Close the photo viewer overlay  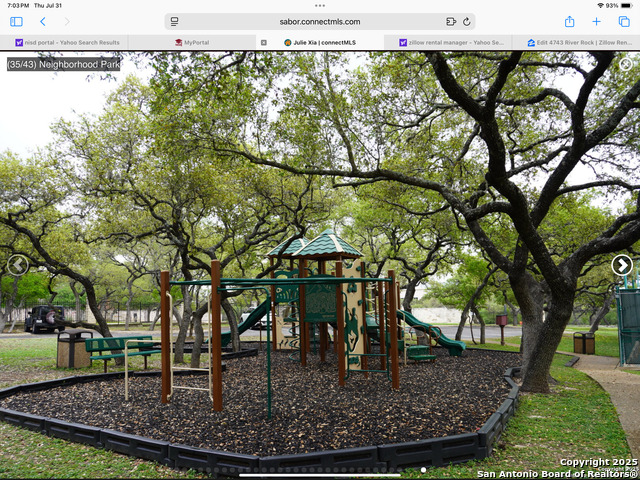[x=626, y=64]
